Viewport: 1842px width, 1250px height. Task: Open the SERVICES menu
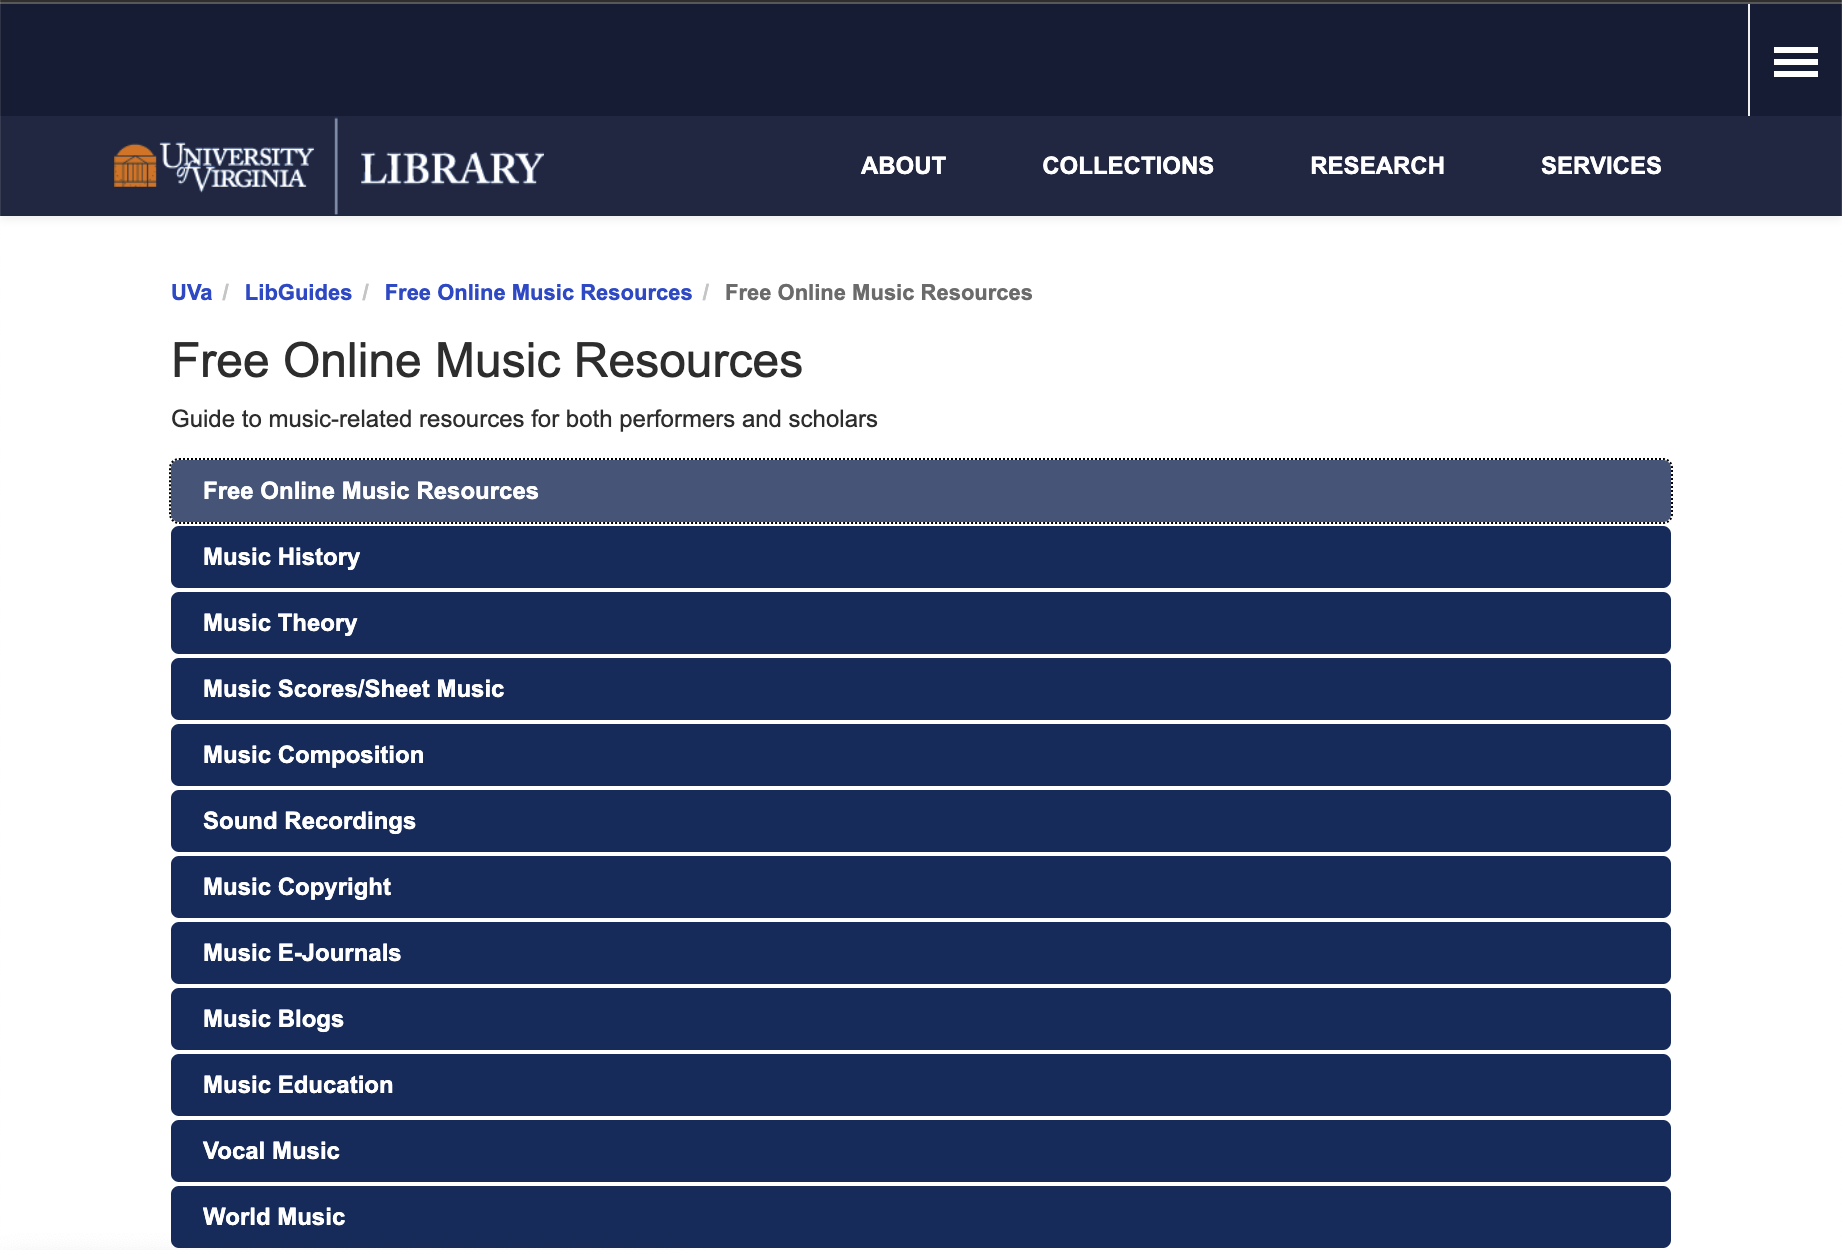(1601, 166)
